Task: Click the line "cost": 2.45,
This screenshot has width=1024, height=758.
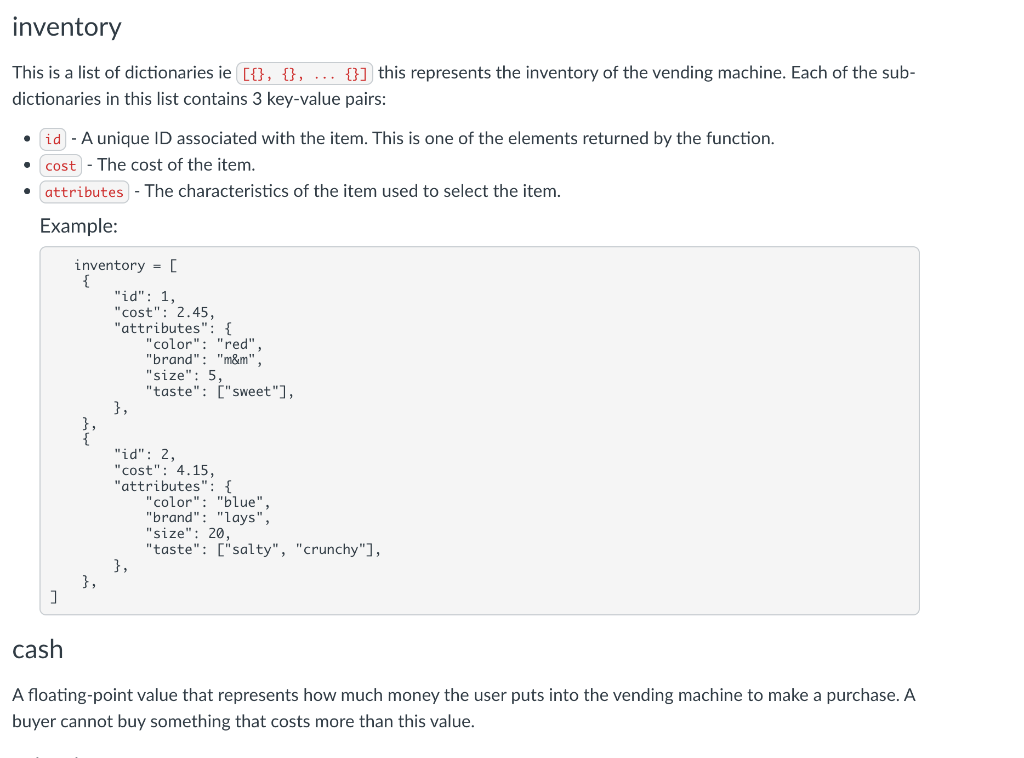Action: 164,312
